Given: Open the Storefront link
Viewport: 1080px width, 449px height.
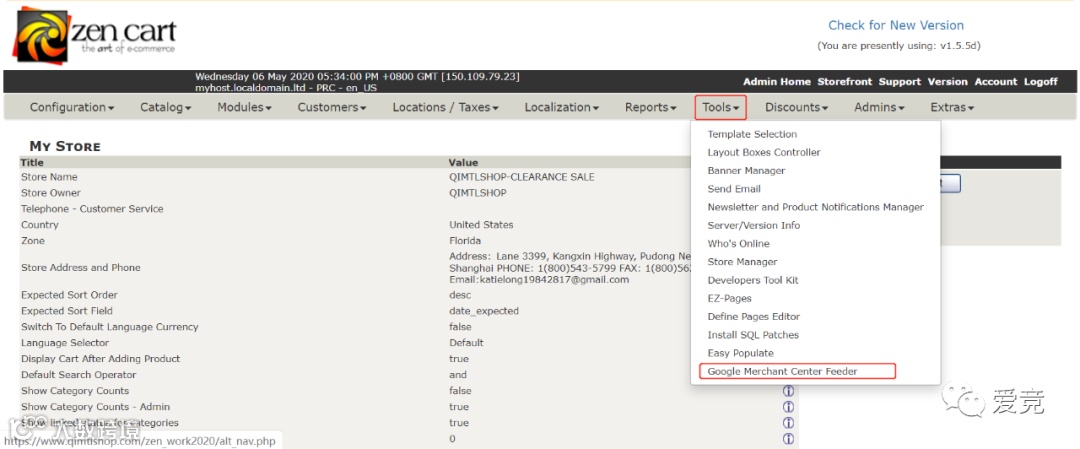Looking at the screenshot, I should (844, 81).
